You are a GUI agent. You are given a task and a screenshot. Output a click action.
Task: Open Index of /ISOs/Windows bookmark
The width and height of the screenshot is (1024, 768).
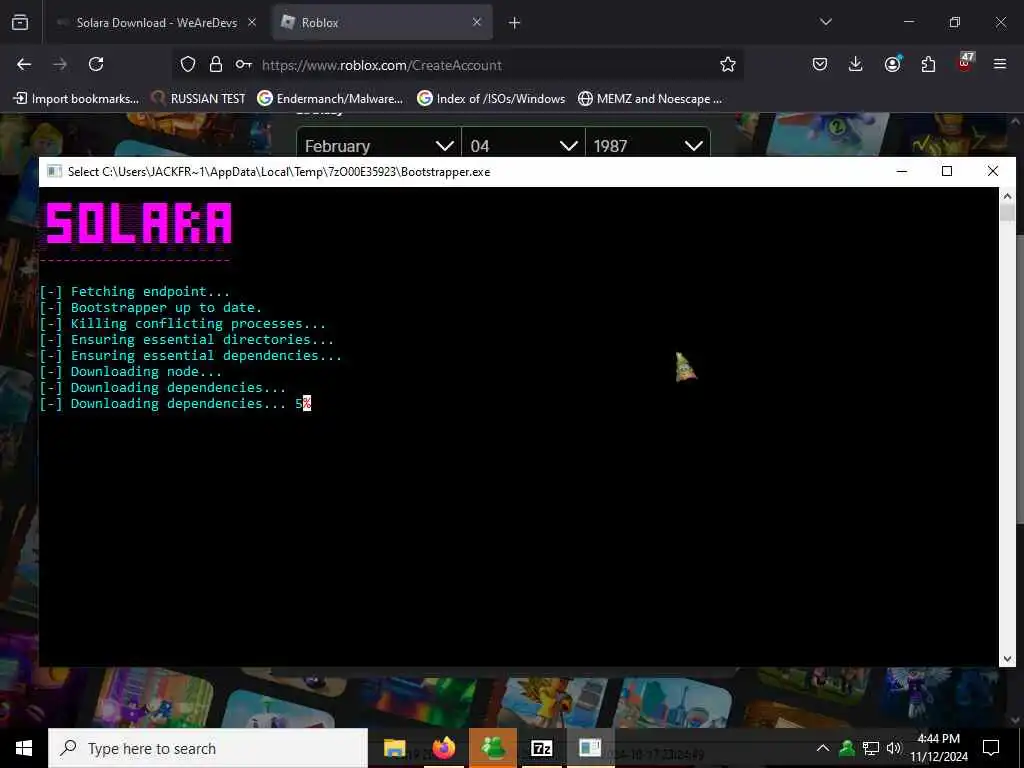click(491, 99)
